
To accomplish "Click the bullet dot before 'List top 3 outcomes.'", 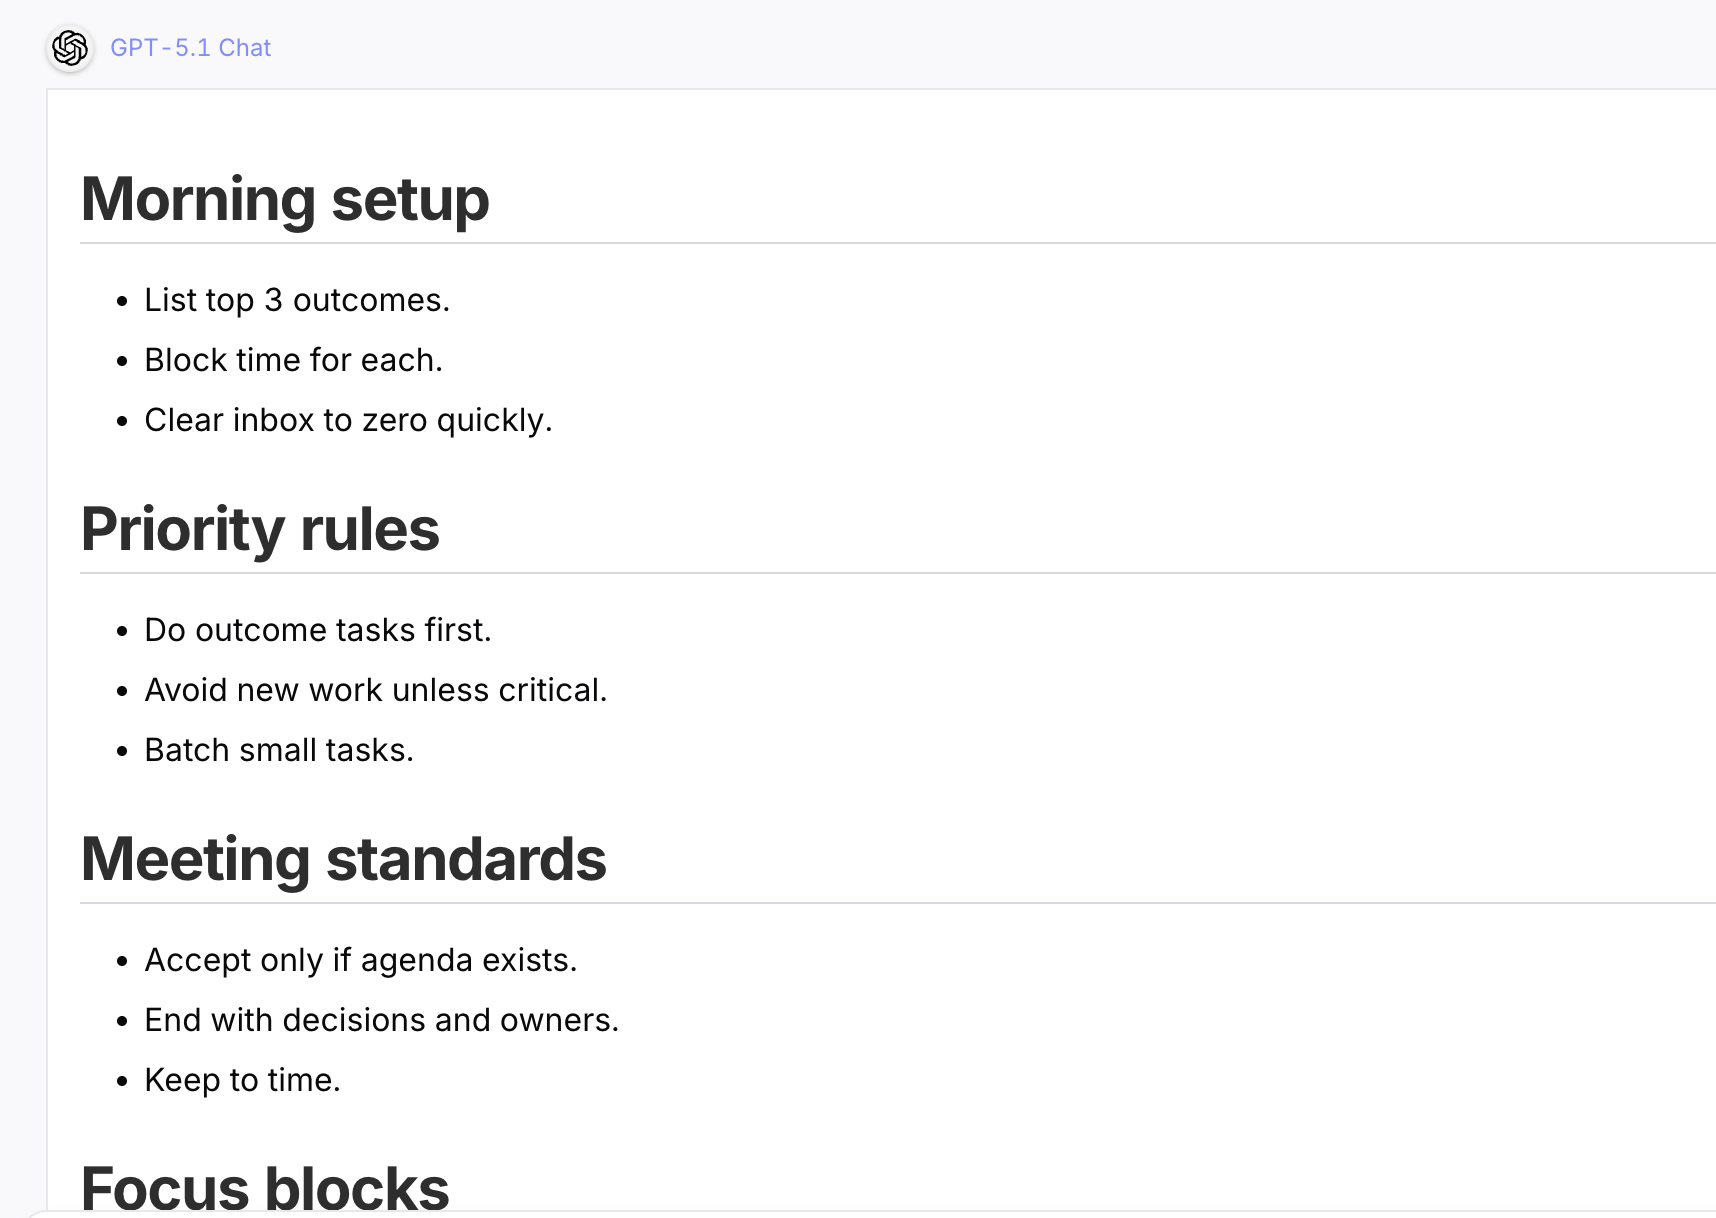I will (x=122, y=301).
